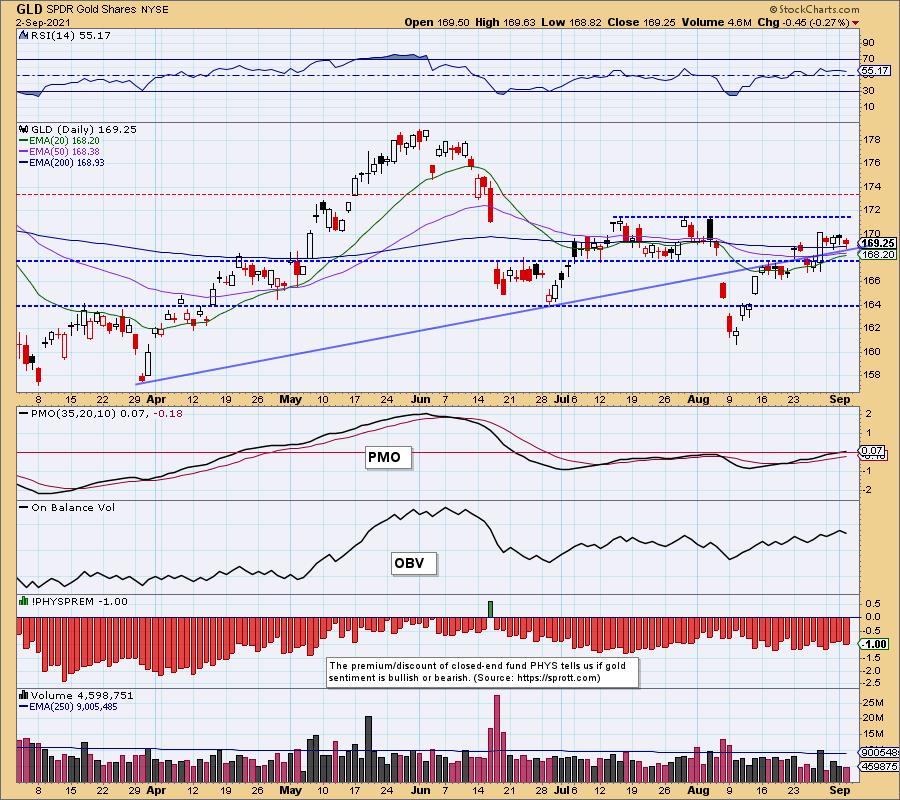
Task: Click the StockCharts.com watermark logo text
Action: click(x=814, y=9)
